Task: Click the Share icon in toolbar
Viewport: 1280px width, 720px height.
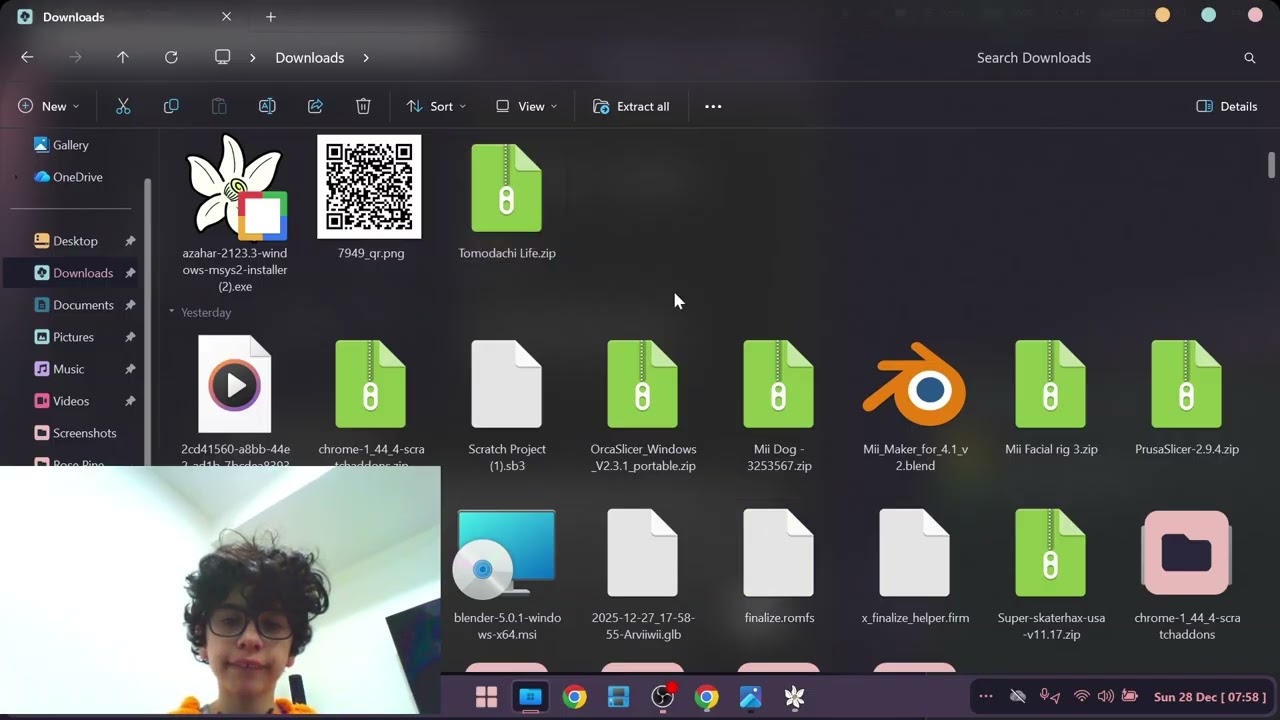Action: [315, 106]
